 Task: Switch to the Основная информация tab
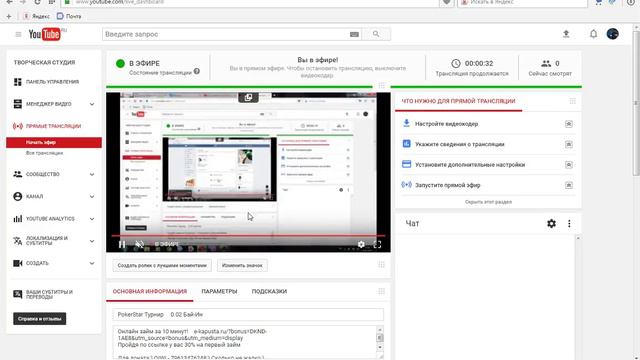(150, 291)
